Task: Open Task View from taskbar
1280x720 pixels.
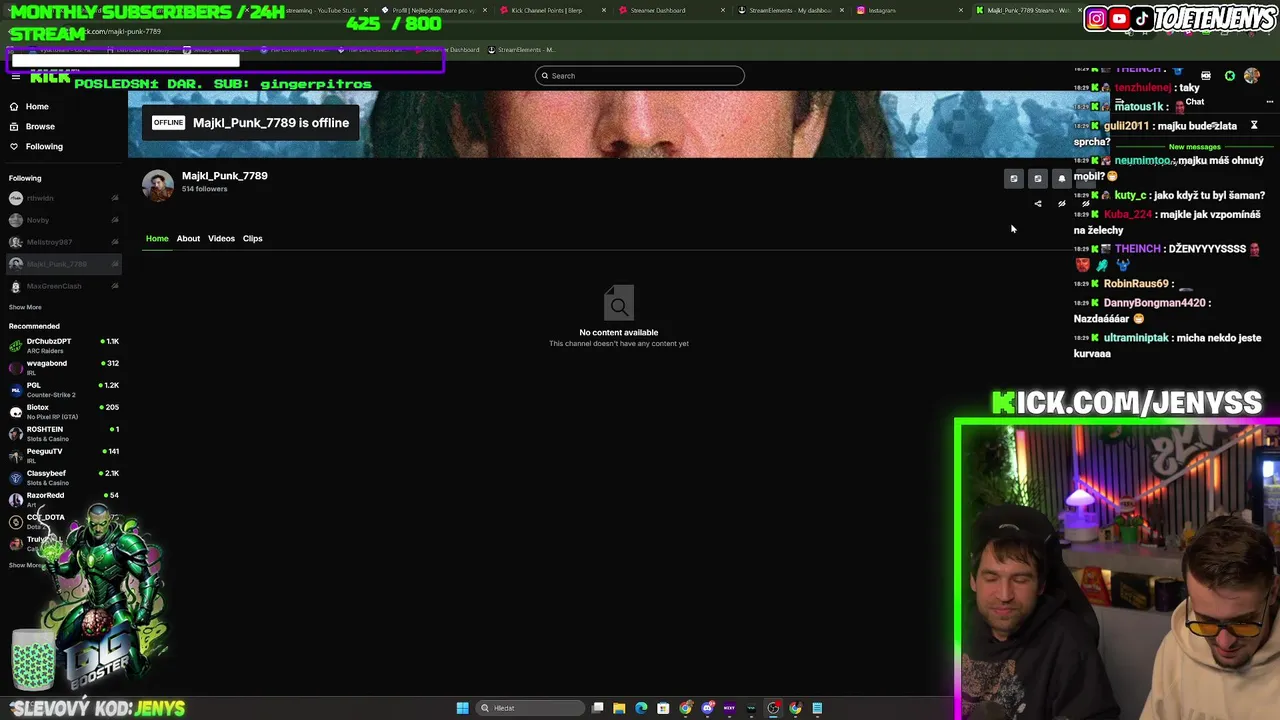Action: click(x=597, y=708)
